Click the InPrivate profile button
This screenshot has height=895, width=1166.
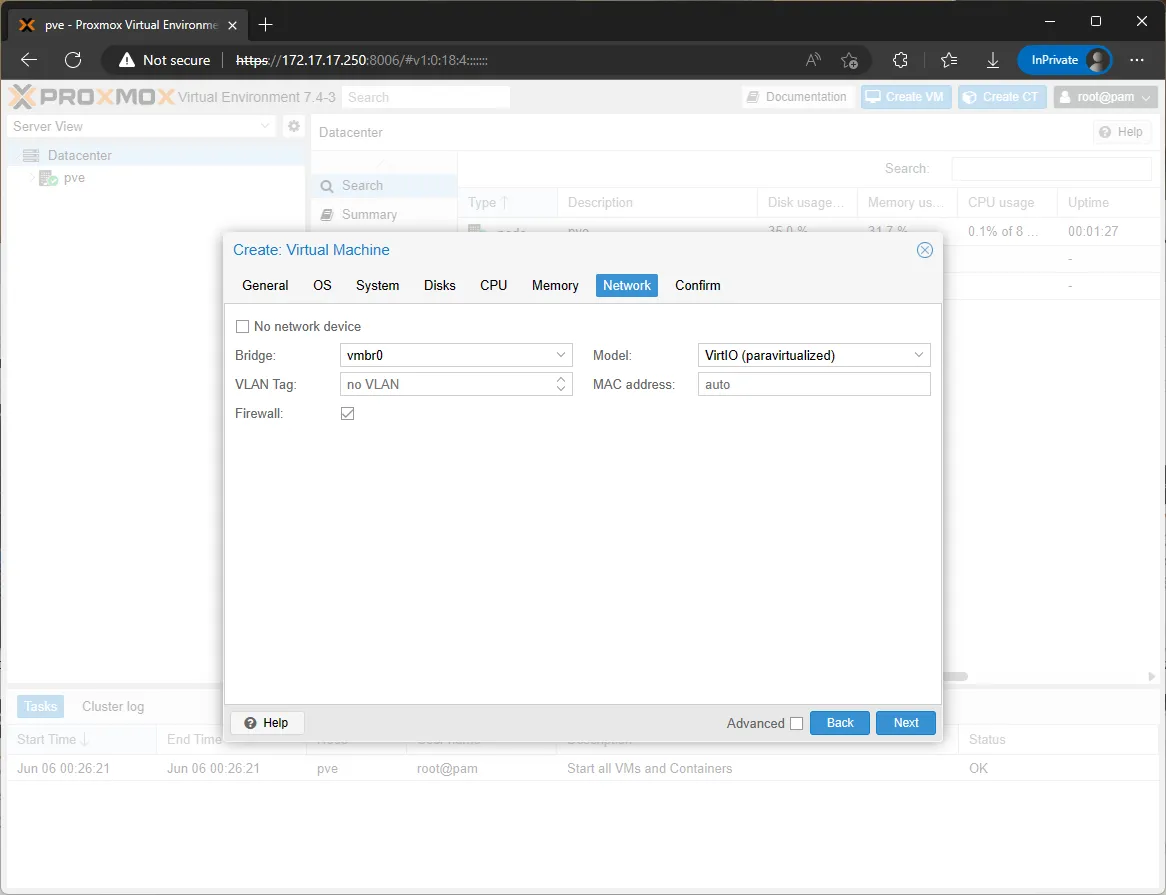coord(1064,60)
